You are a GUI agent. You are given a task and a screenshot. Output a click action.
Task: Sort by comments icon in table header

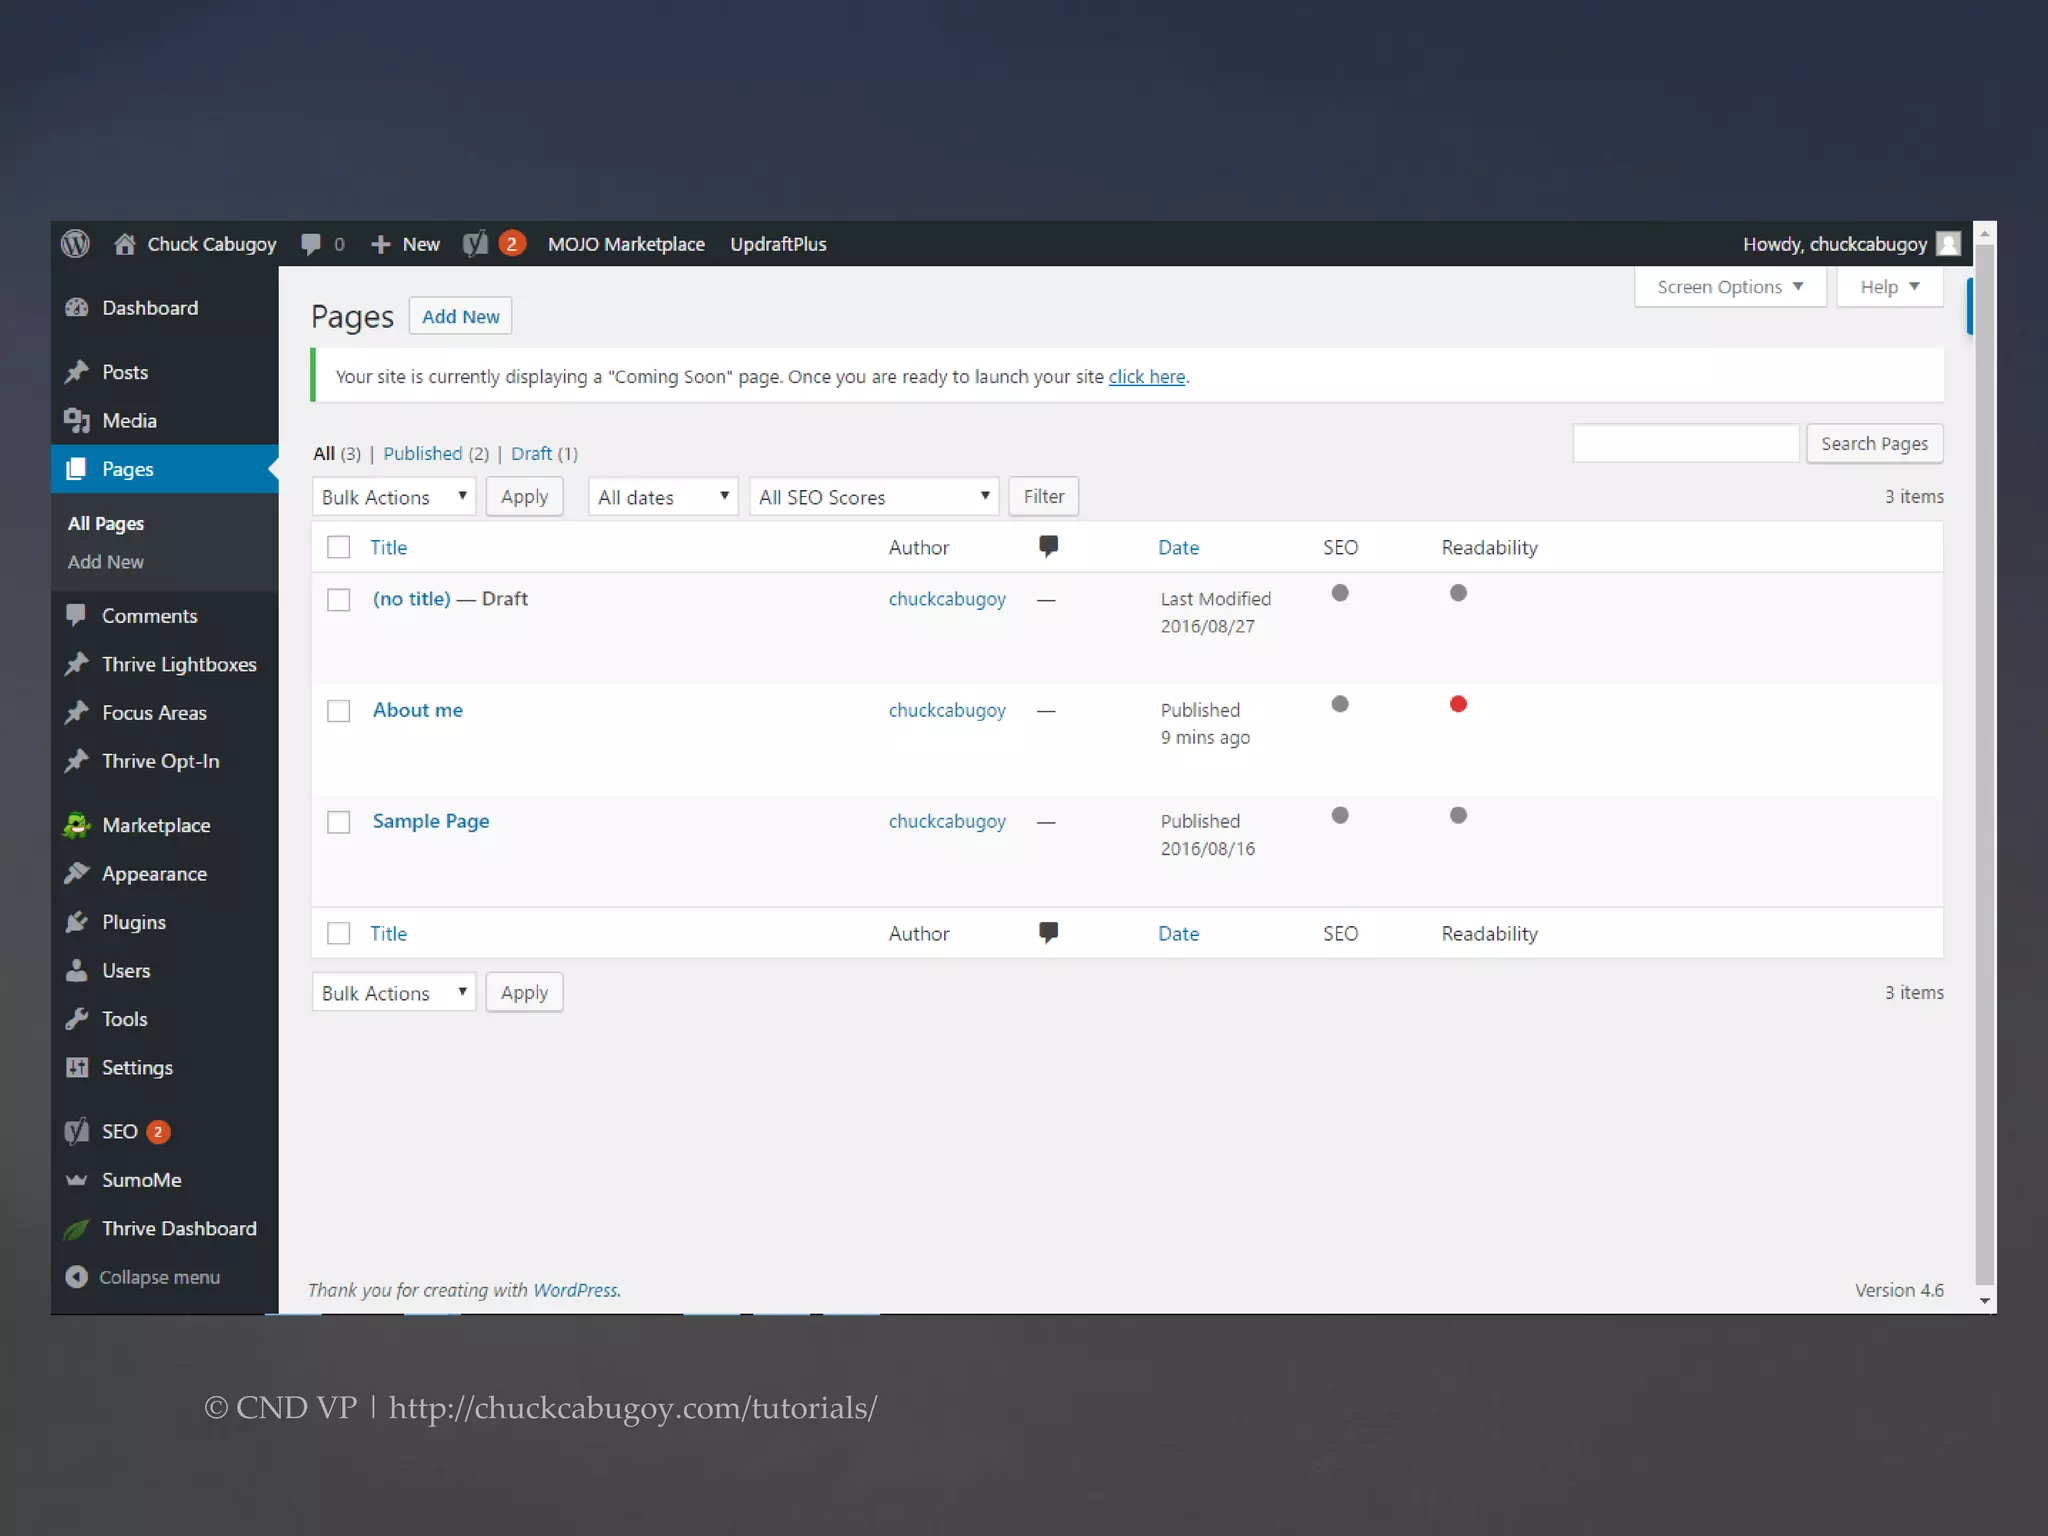coord(1048,546)
